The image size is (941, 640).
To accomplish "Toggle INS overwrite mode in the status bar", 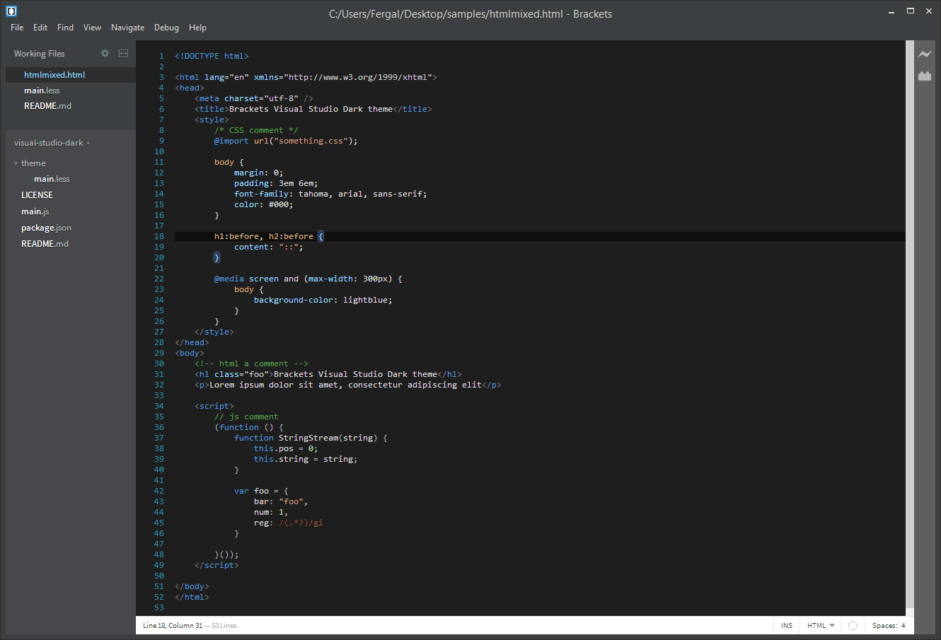I will pos(787,625).
